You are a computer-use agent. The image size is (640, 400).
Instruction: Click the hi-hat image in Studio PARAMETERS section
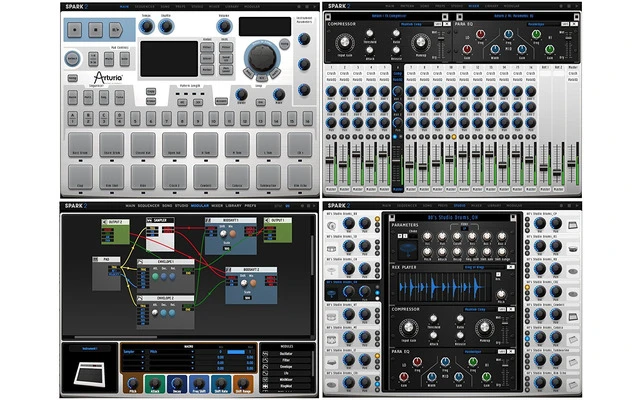[x=407, y=249]
